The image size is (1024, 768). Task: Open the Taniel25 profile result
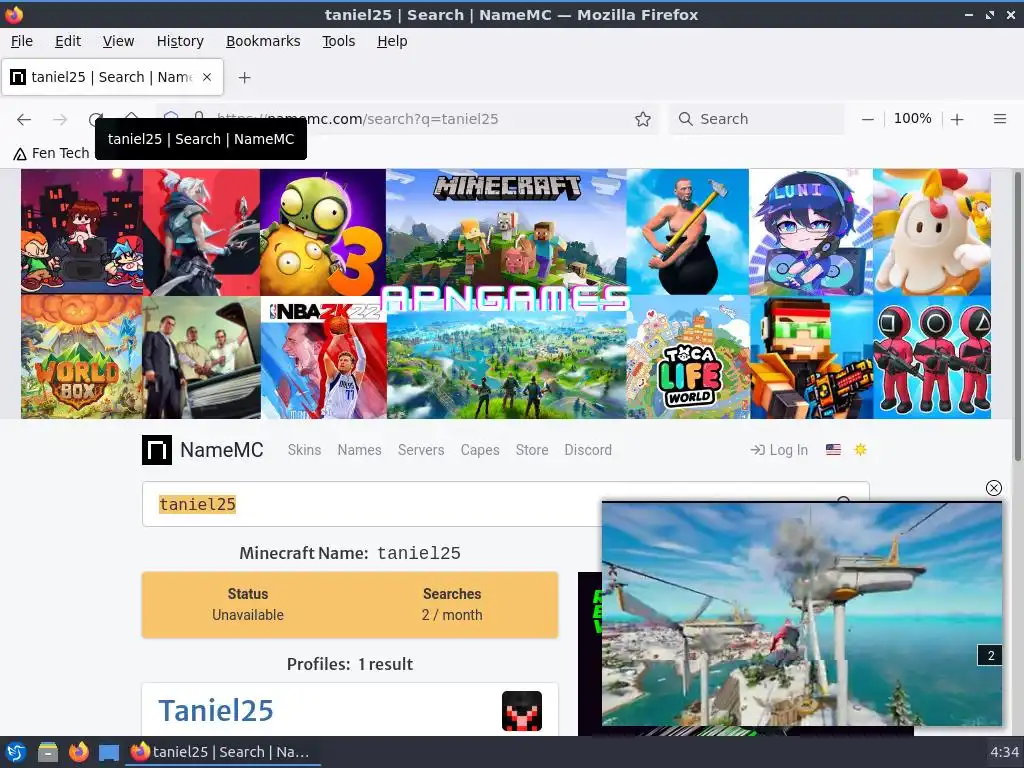pos(216,711)
